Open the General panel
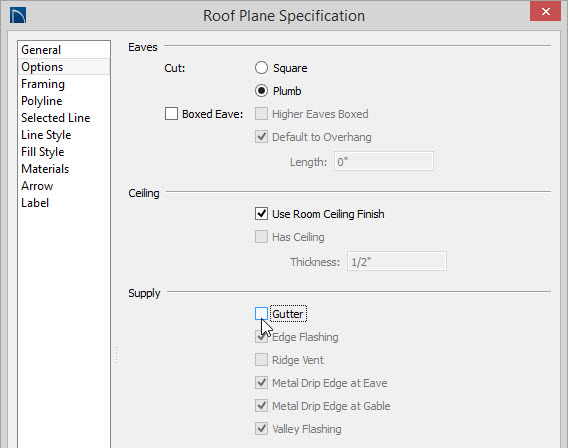Screen dimensions: 568x448 click(x=41, y=50)
